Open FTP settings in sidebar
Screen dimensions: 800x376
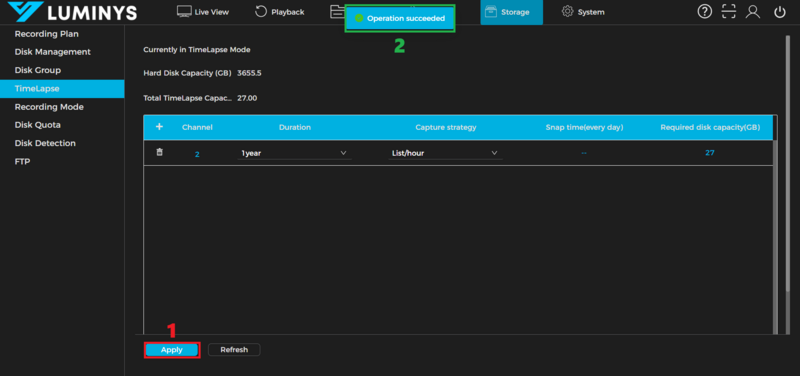coord(22,162)
